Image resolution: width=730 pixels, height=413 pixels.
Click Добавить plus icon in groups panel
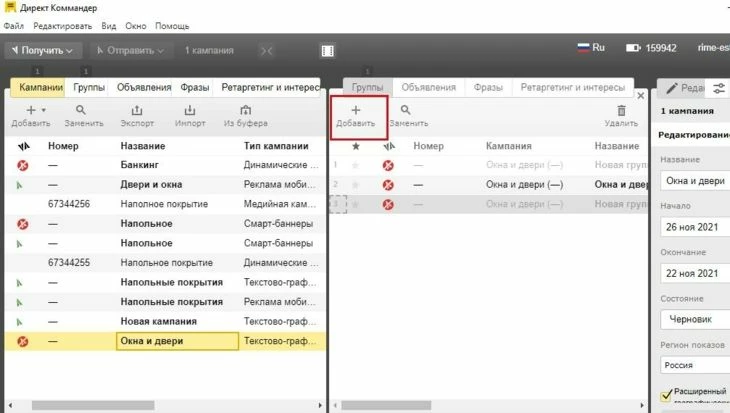click(x=356, y=110)
